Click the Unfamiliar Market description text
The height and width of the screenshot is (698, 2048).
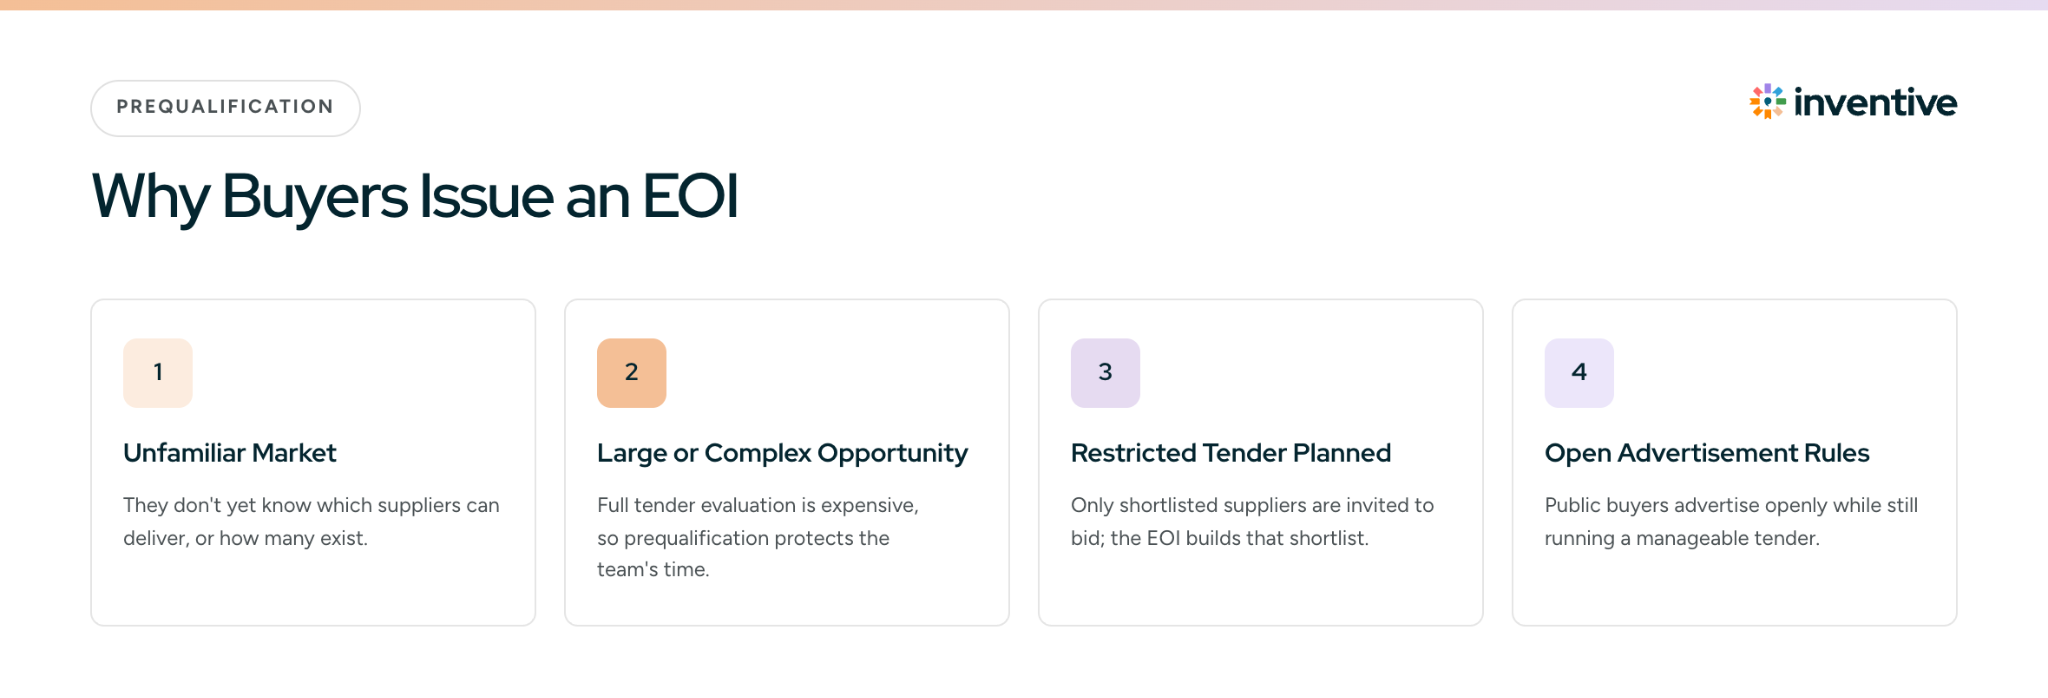(x=311, y=521)
